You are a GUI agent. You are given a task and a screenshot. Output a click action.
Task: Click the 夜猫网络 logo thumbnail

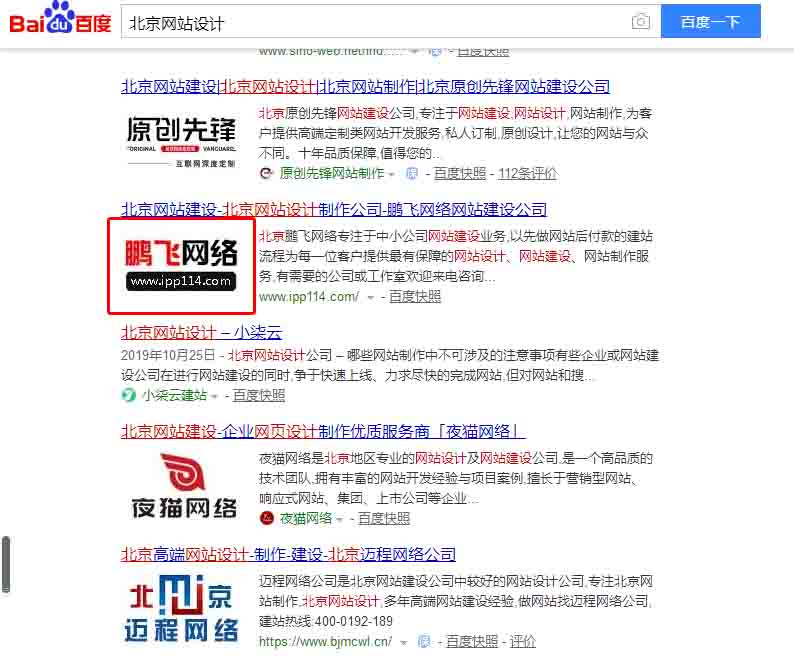coord(183,486)
